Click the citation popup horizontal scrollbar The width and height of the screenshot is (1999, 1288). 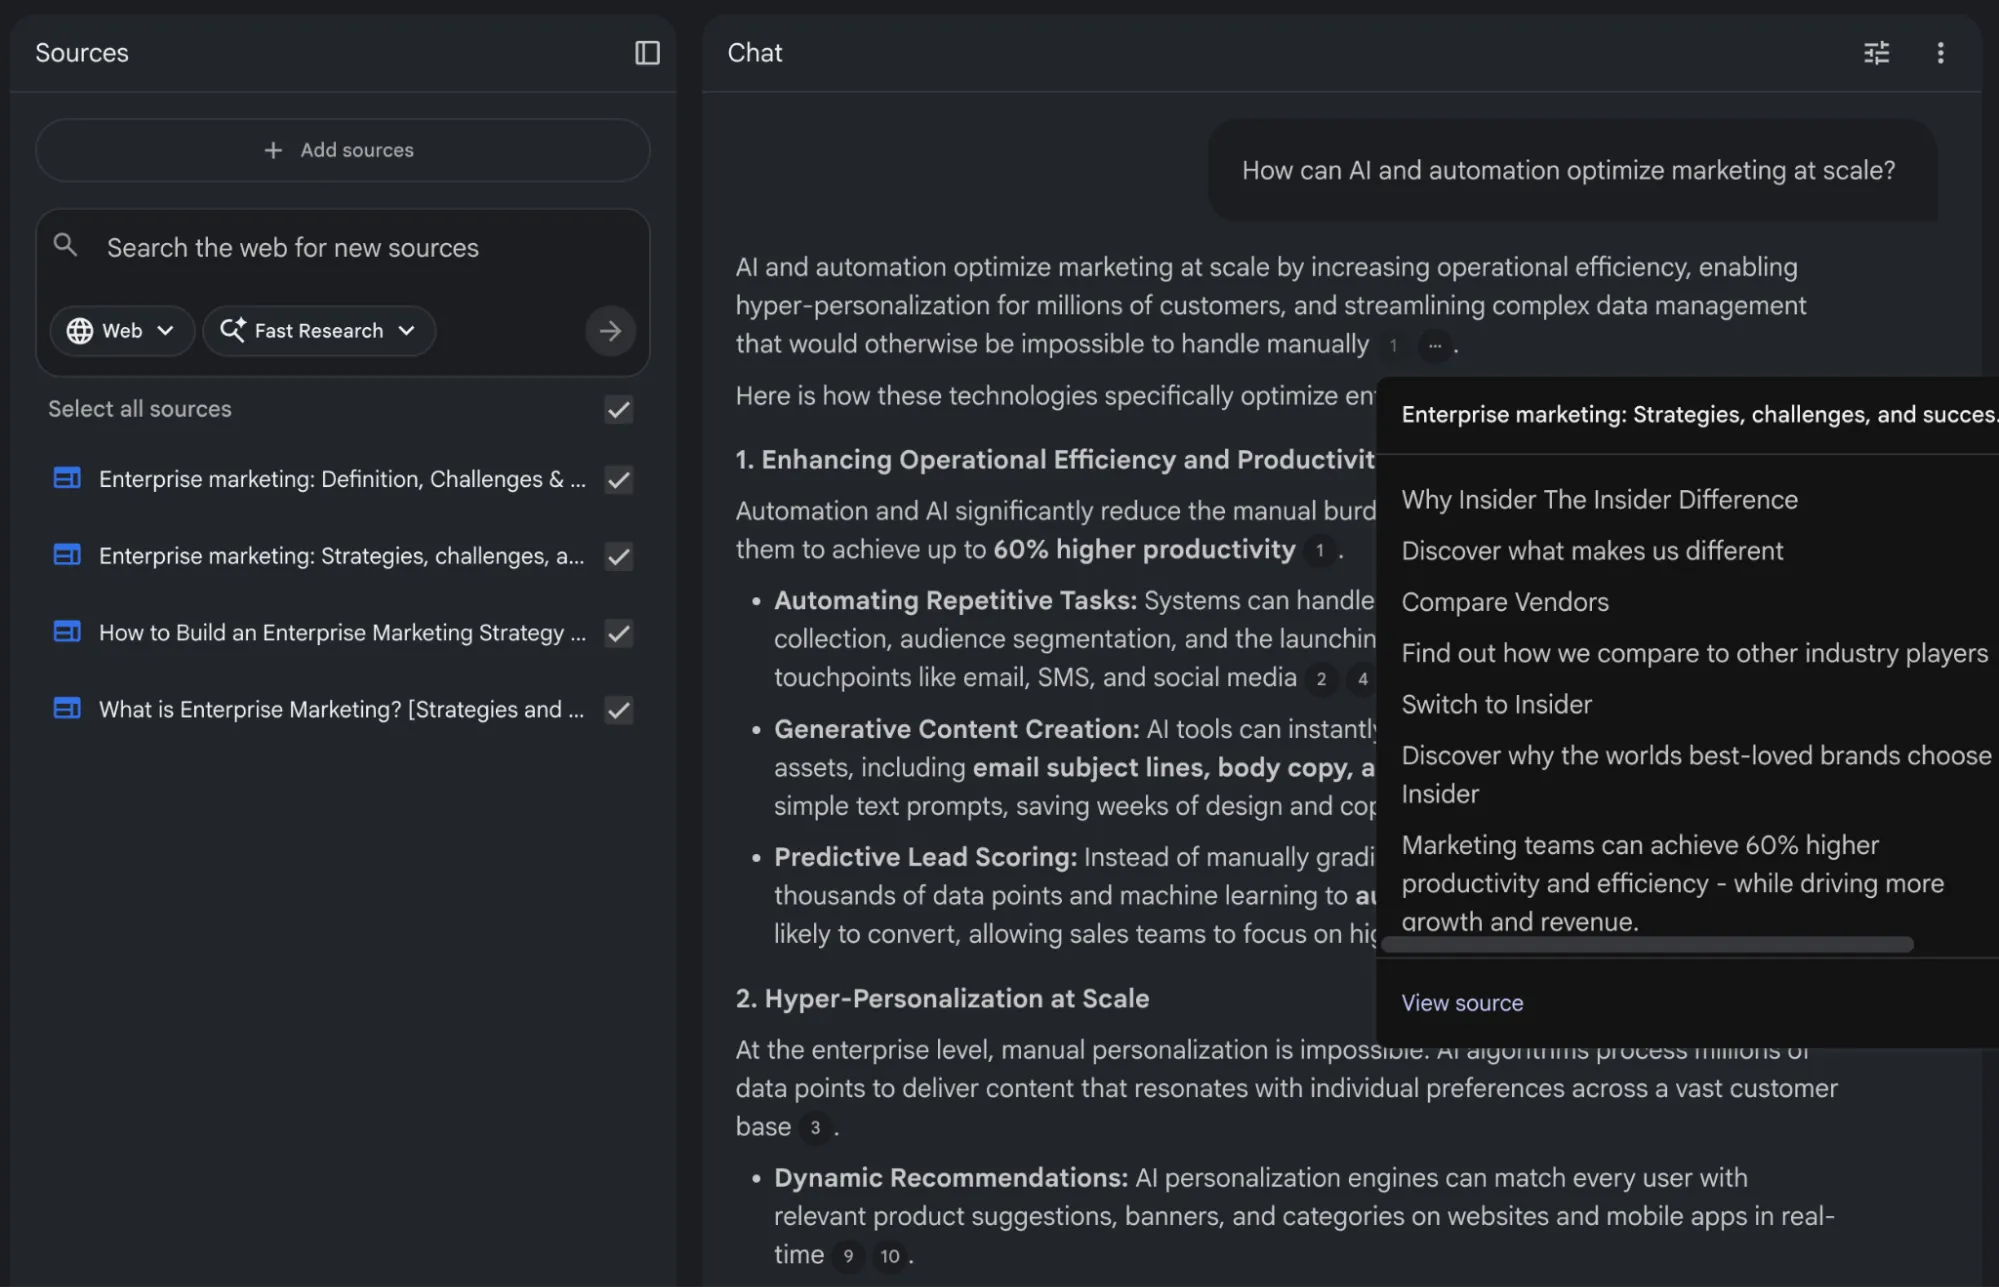(1646, 945)
